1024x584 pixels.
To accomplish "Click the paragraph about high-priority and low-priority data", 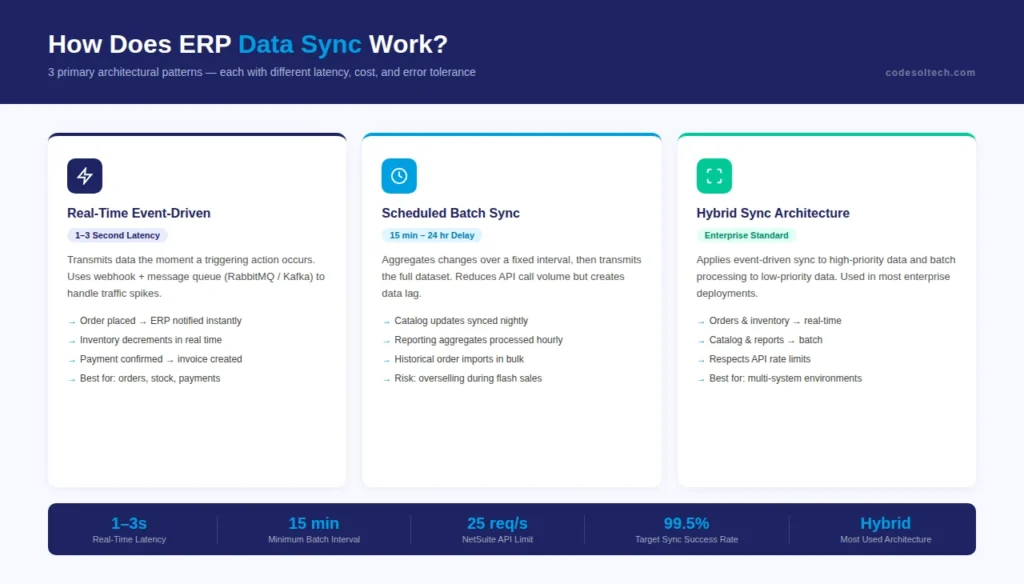I will pos(826,276).
